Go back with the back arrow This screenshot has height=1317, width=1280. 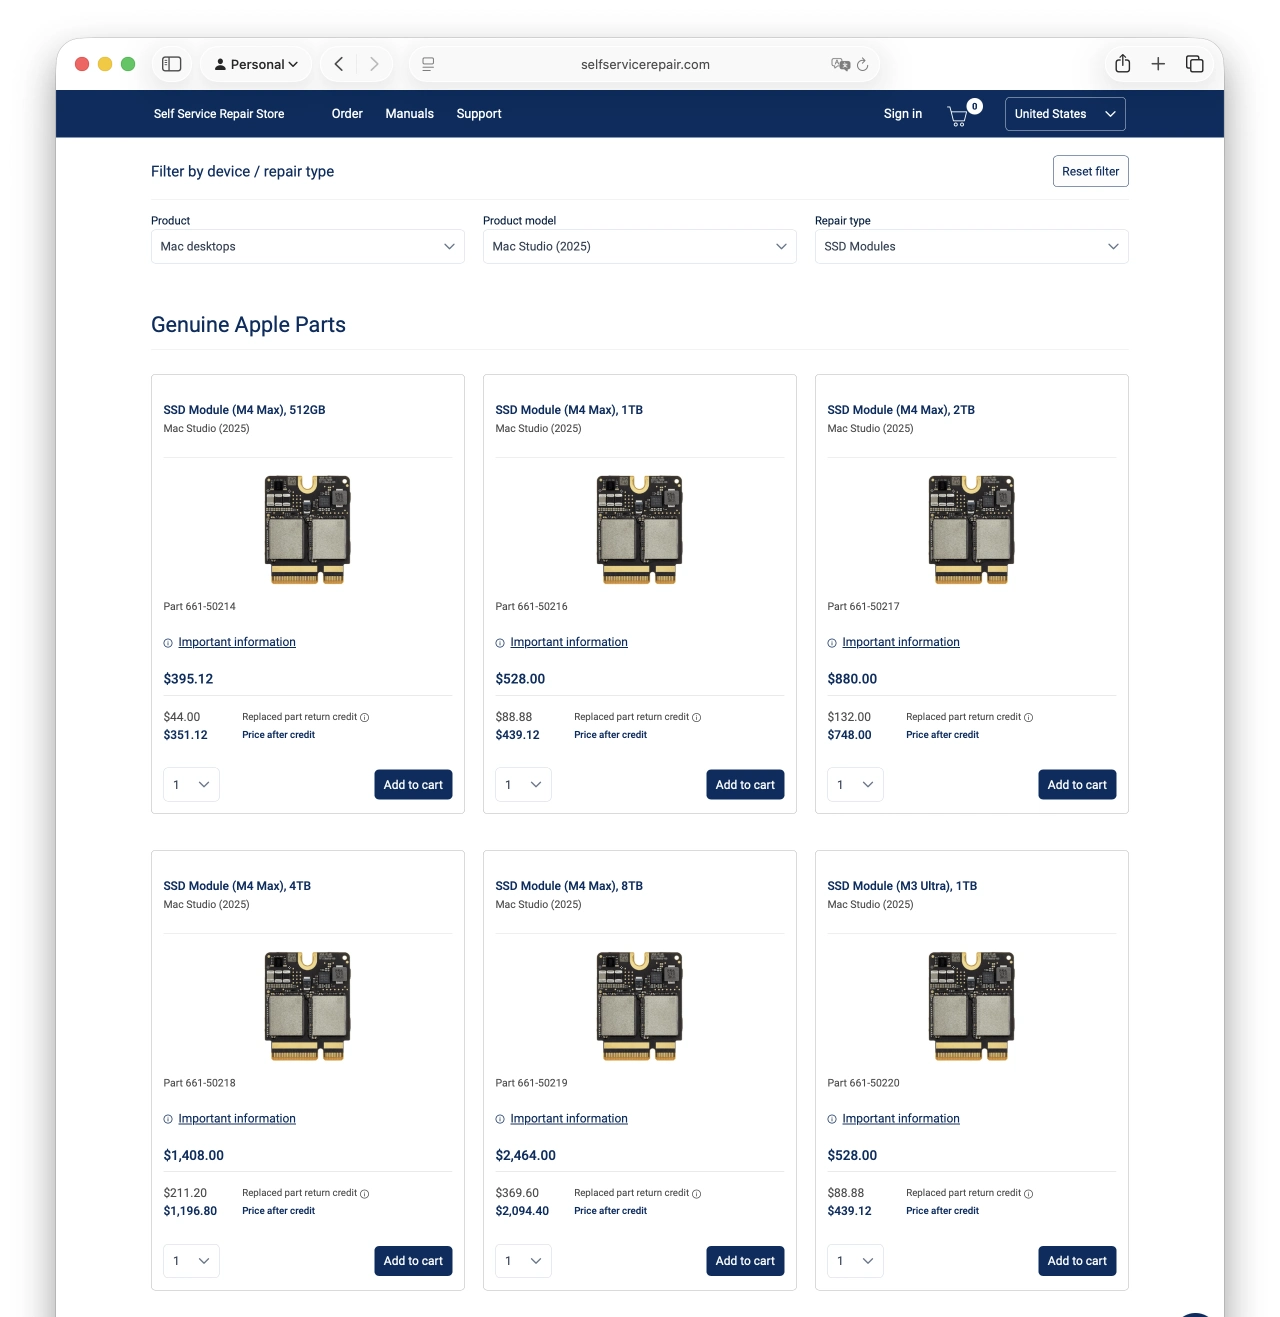[339, 64]
